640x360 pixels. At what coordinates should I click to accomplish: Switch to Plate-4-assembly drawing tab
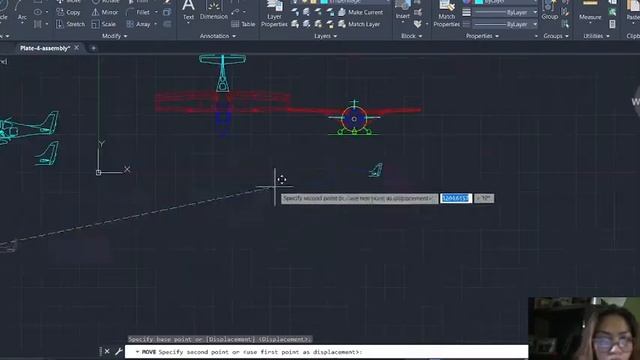(x=45, y=48)
